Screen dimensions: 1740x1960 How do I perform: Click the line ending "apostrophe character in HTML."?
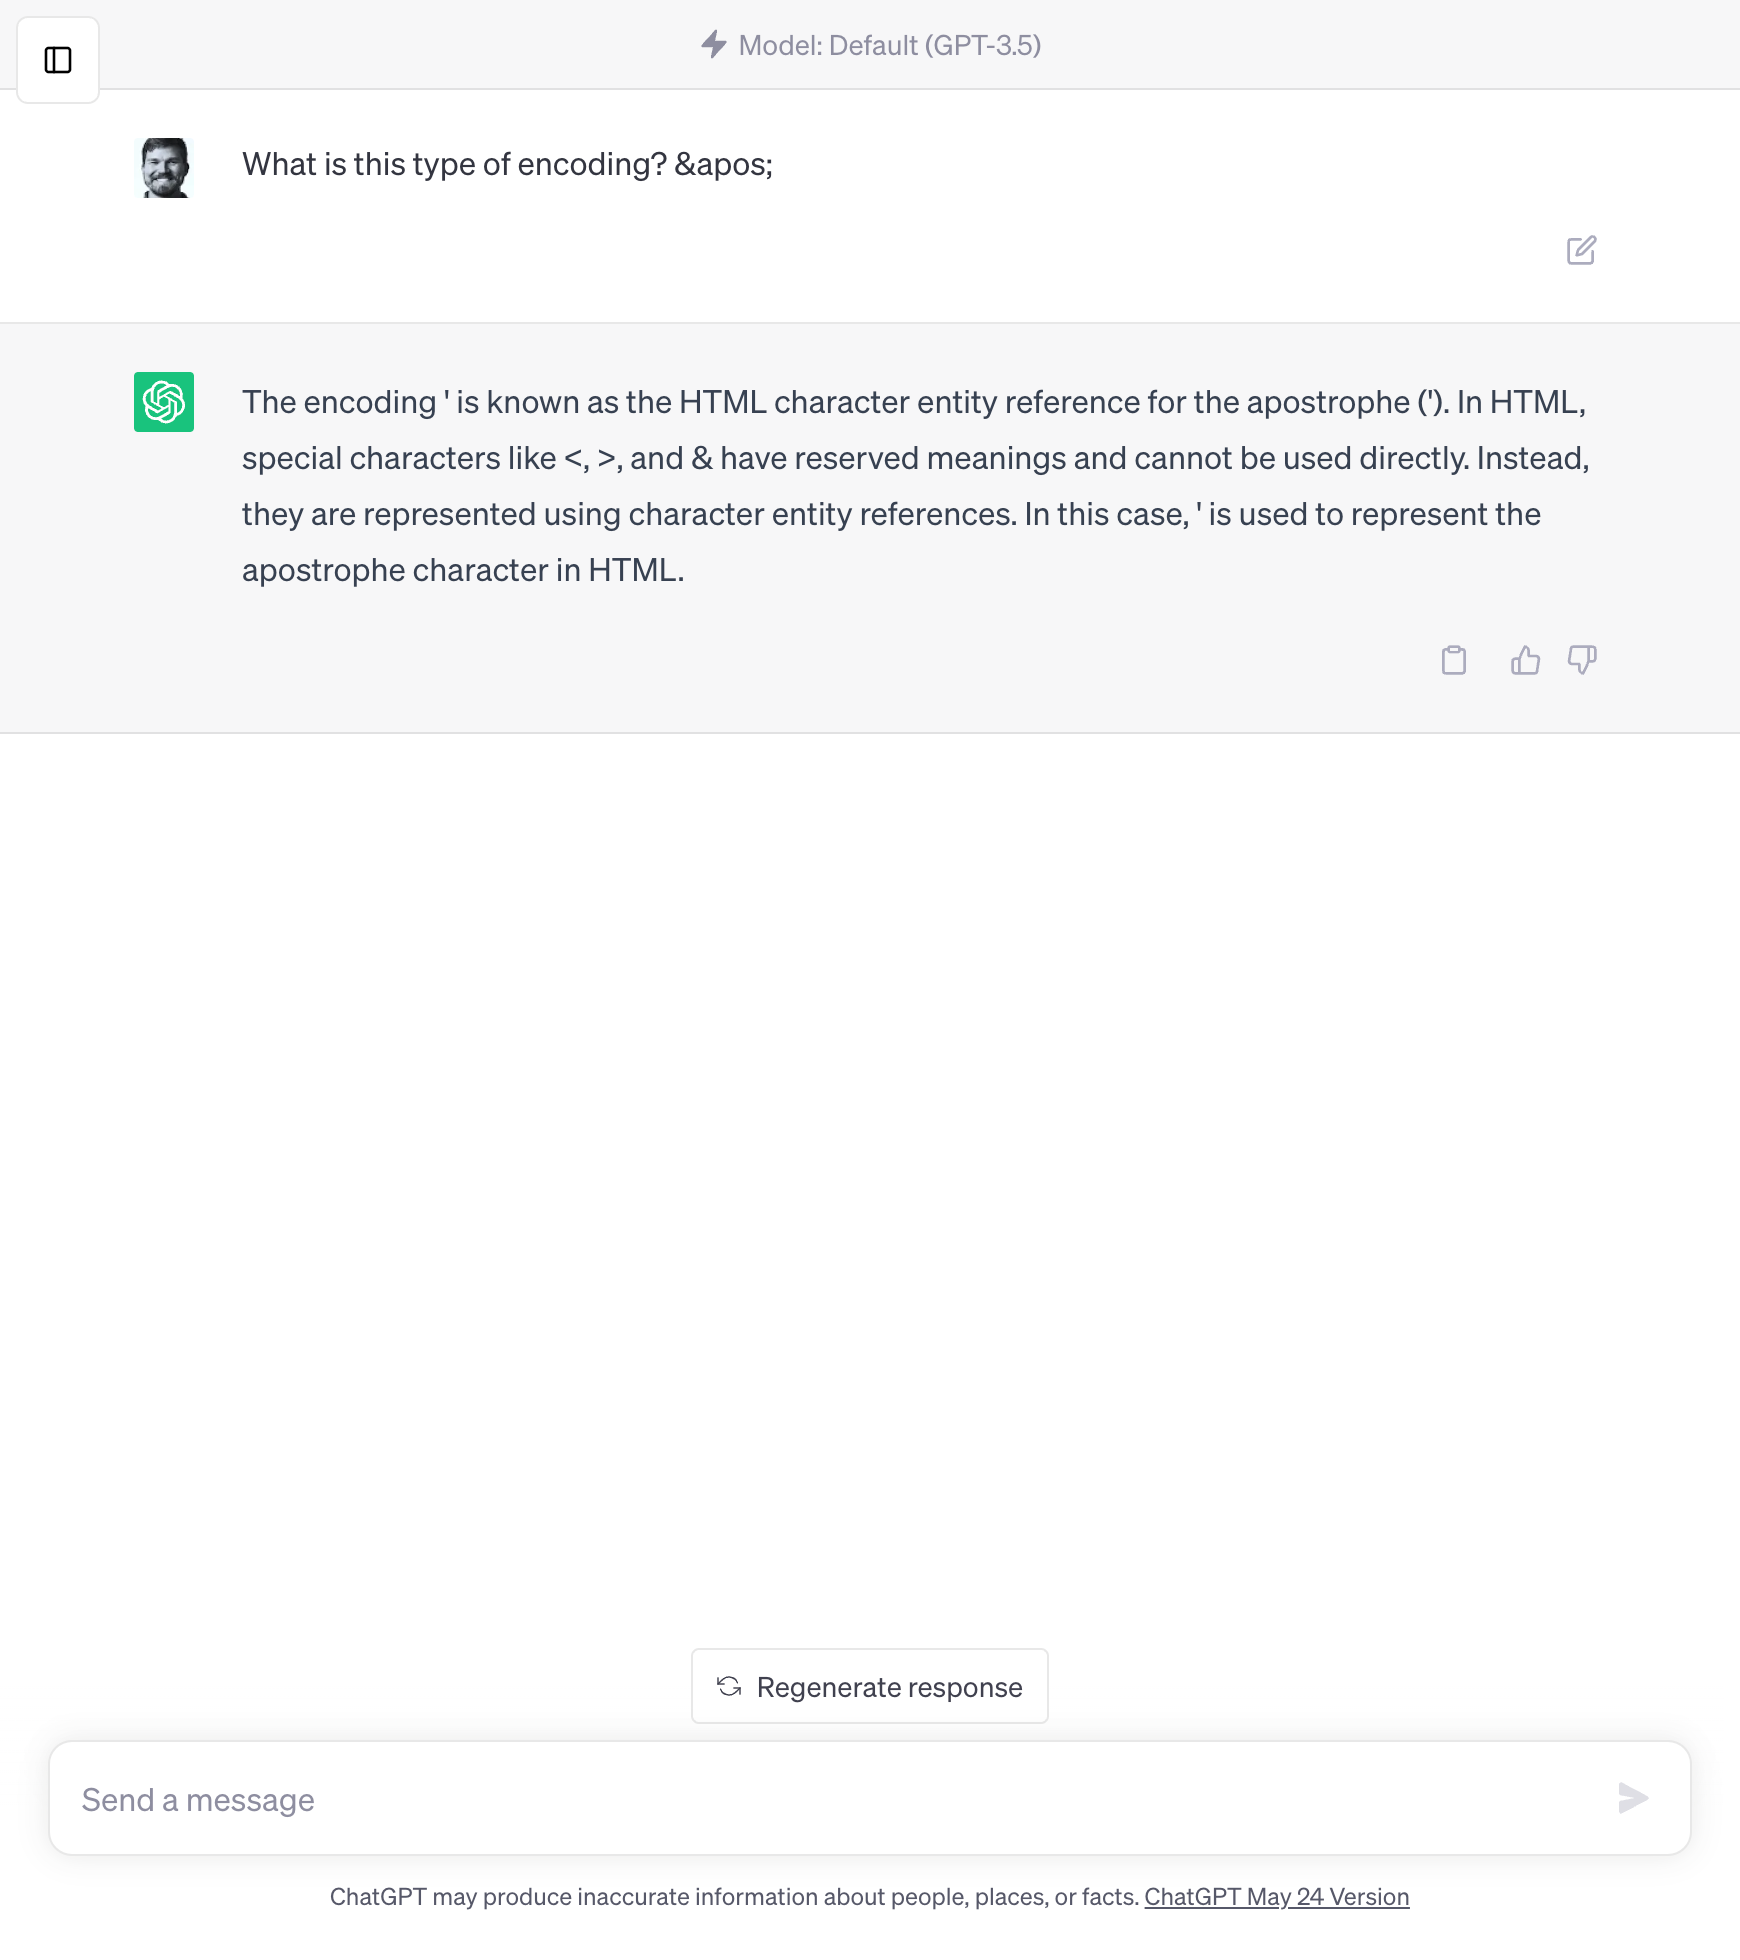click(463, 570)
